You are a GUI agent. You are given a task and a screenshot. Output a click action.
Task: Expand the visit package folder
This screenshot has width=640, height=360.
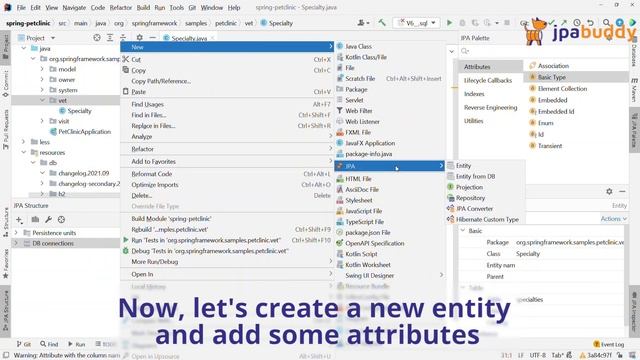[x=42, y=121]
